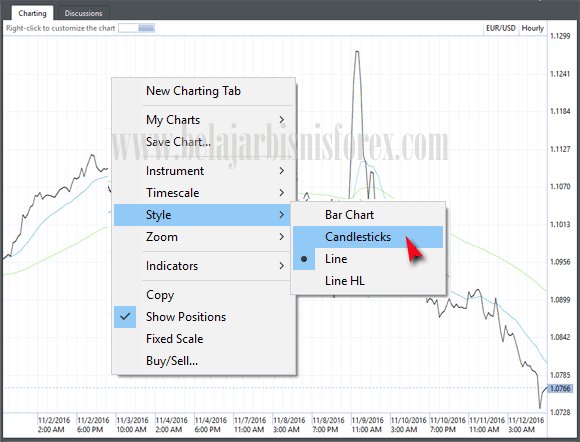Screen dimensions: 580x442
Task: Click the 11/9/2016 11:00 AM time label
Action: (367, 425)
